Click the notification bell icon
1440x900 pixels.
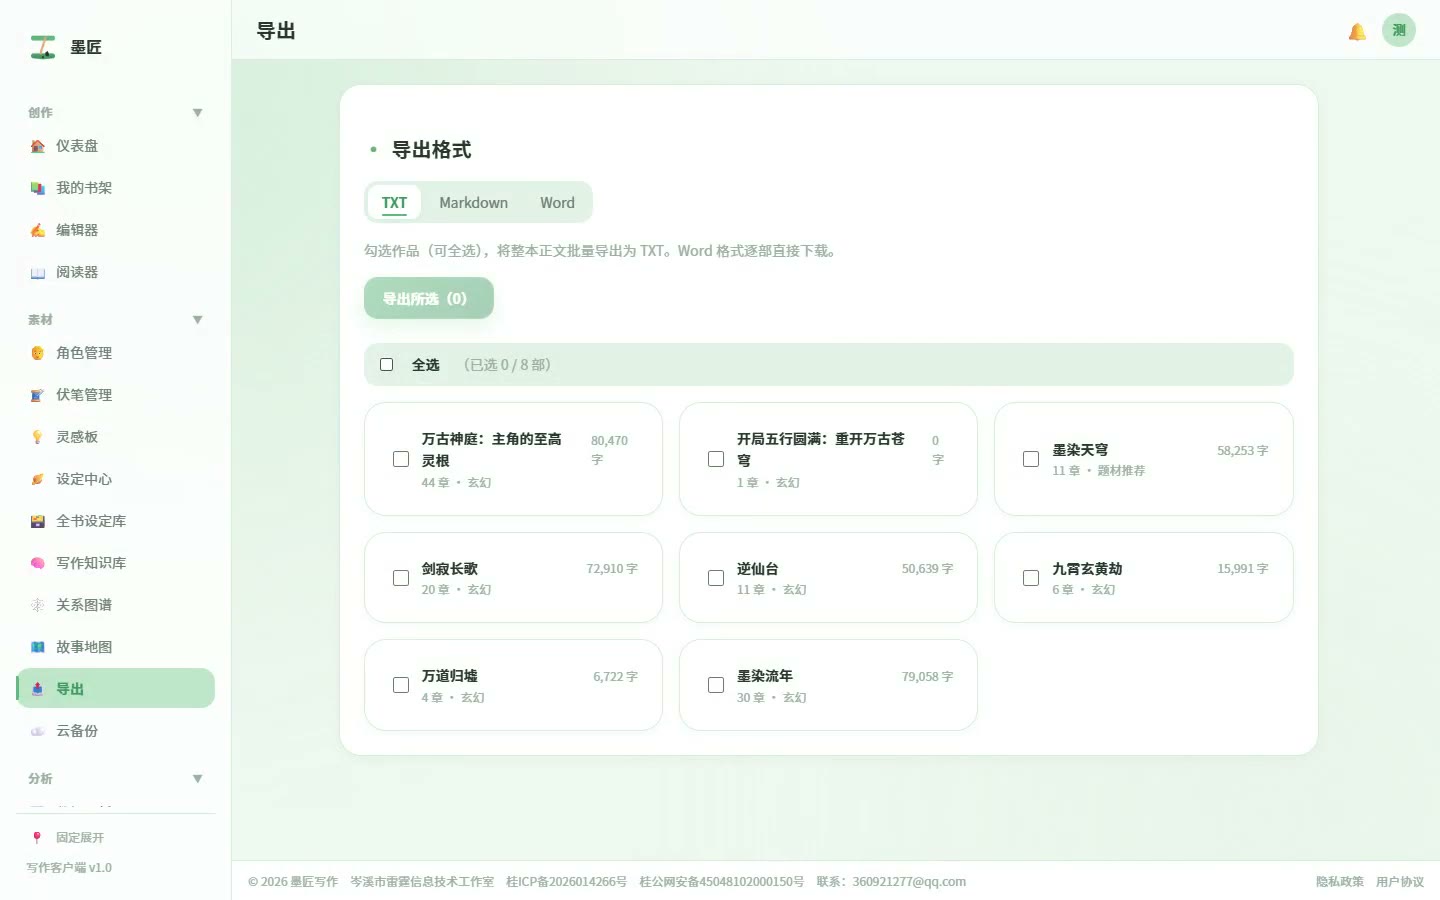(1357, 32)
